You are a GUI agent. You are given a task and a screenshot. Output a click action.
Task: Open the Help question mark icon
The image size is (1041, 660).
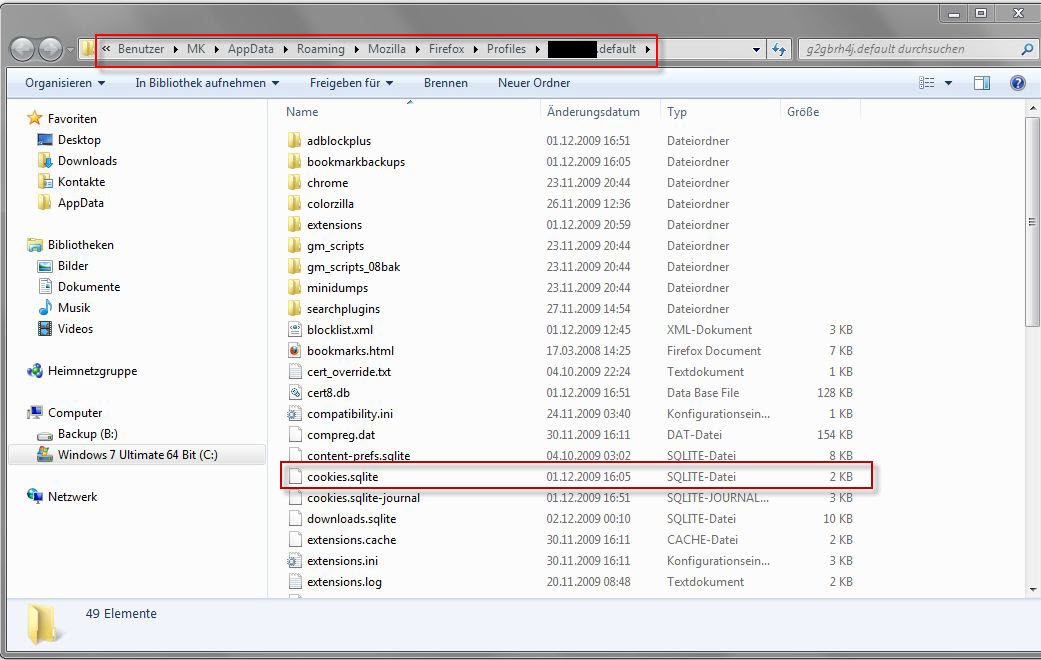pos(1018,83)
